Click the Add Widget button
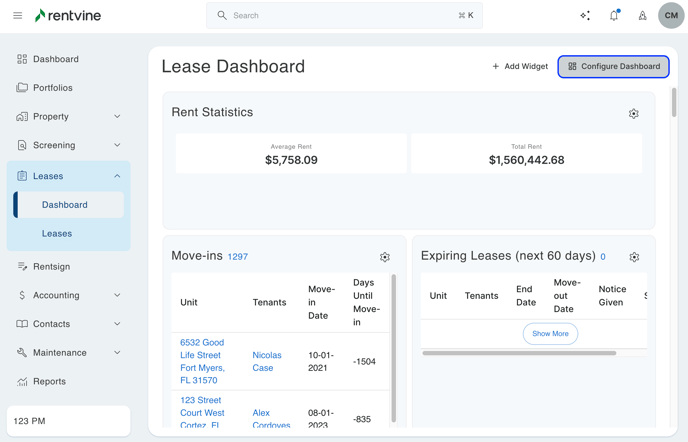 click(x=520, y=66)
